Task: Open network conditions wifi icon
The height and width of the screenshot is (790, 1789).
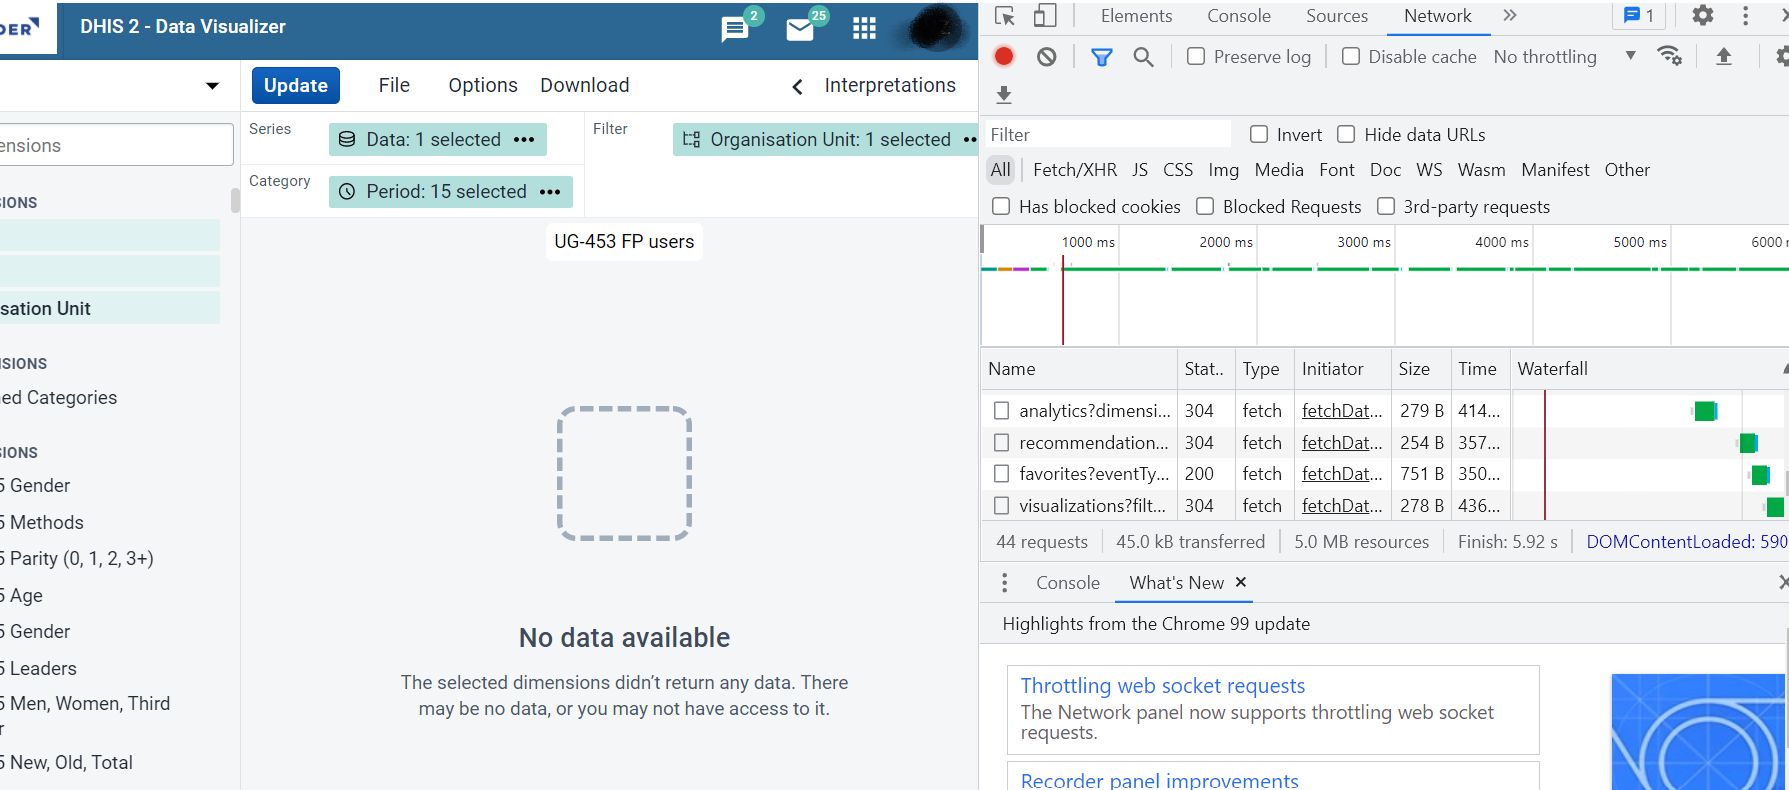Action: (x=1669, y=56)
